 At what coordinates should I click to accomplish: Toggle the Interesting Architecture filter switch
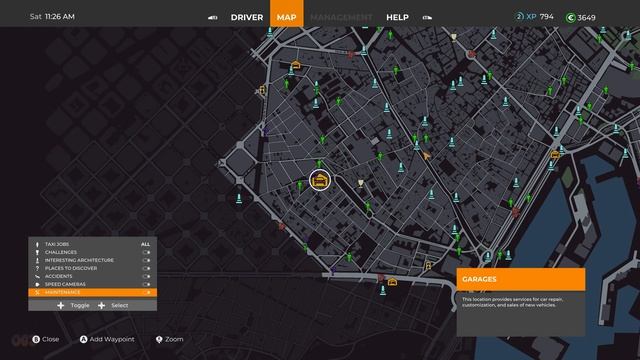pyautogui.click(x=146, y=260)
